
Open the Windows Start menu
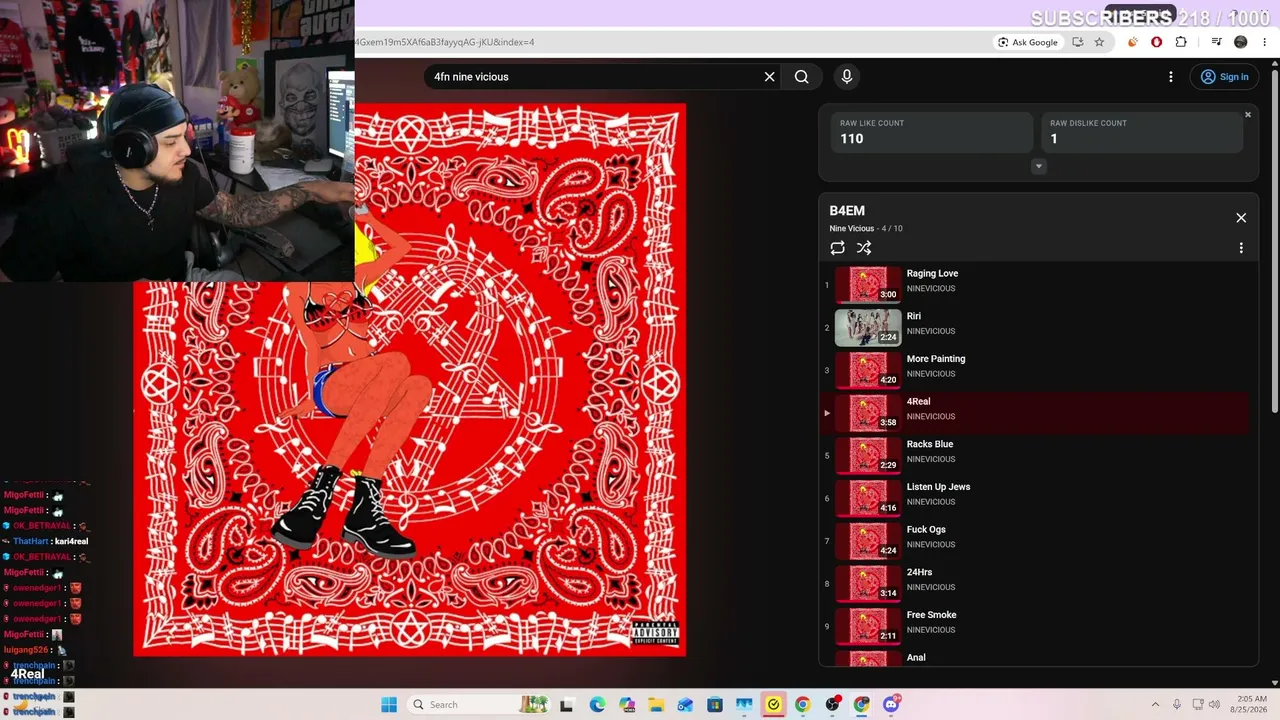[389, 705]
